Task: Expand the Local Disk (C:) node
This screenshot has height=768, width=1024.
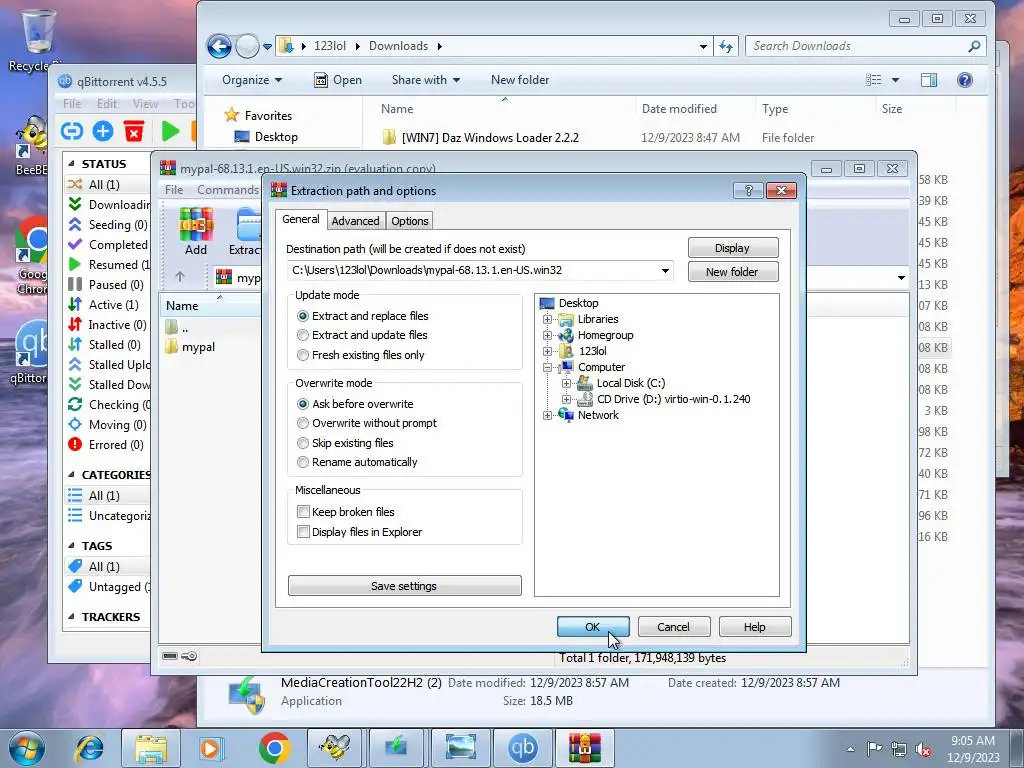Action: 566,383
